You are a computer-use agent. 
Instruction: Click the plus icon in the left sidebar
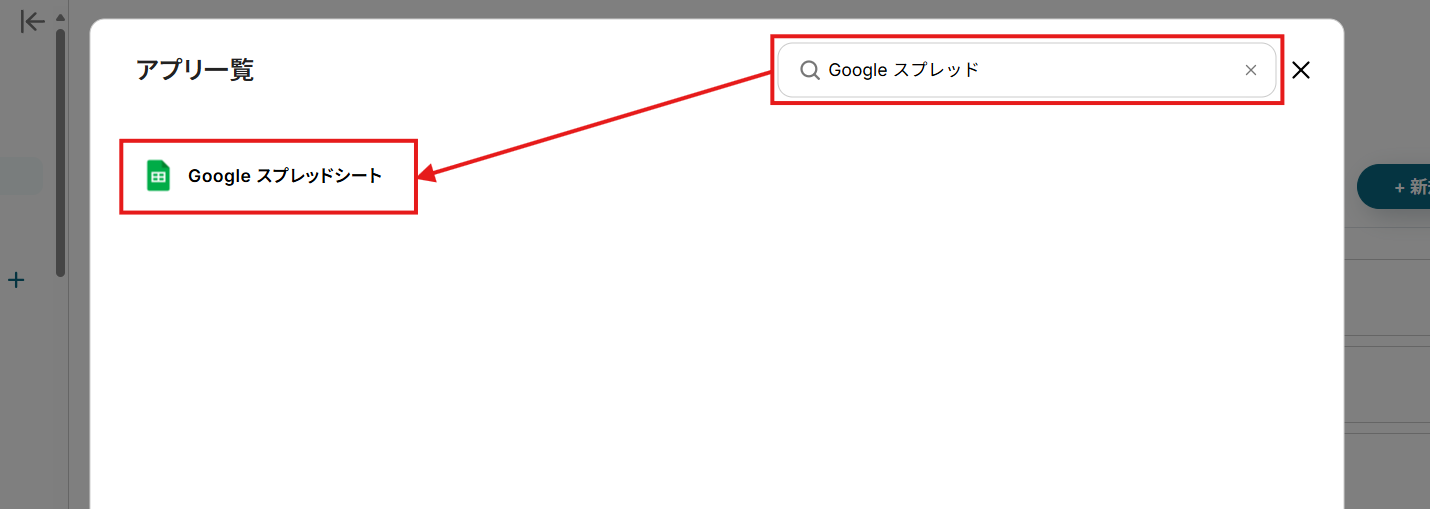(16, 280)
